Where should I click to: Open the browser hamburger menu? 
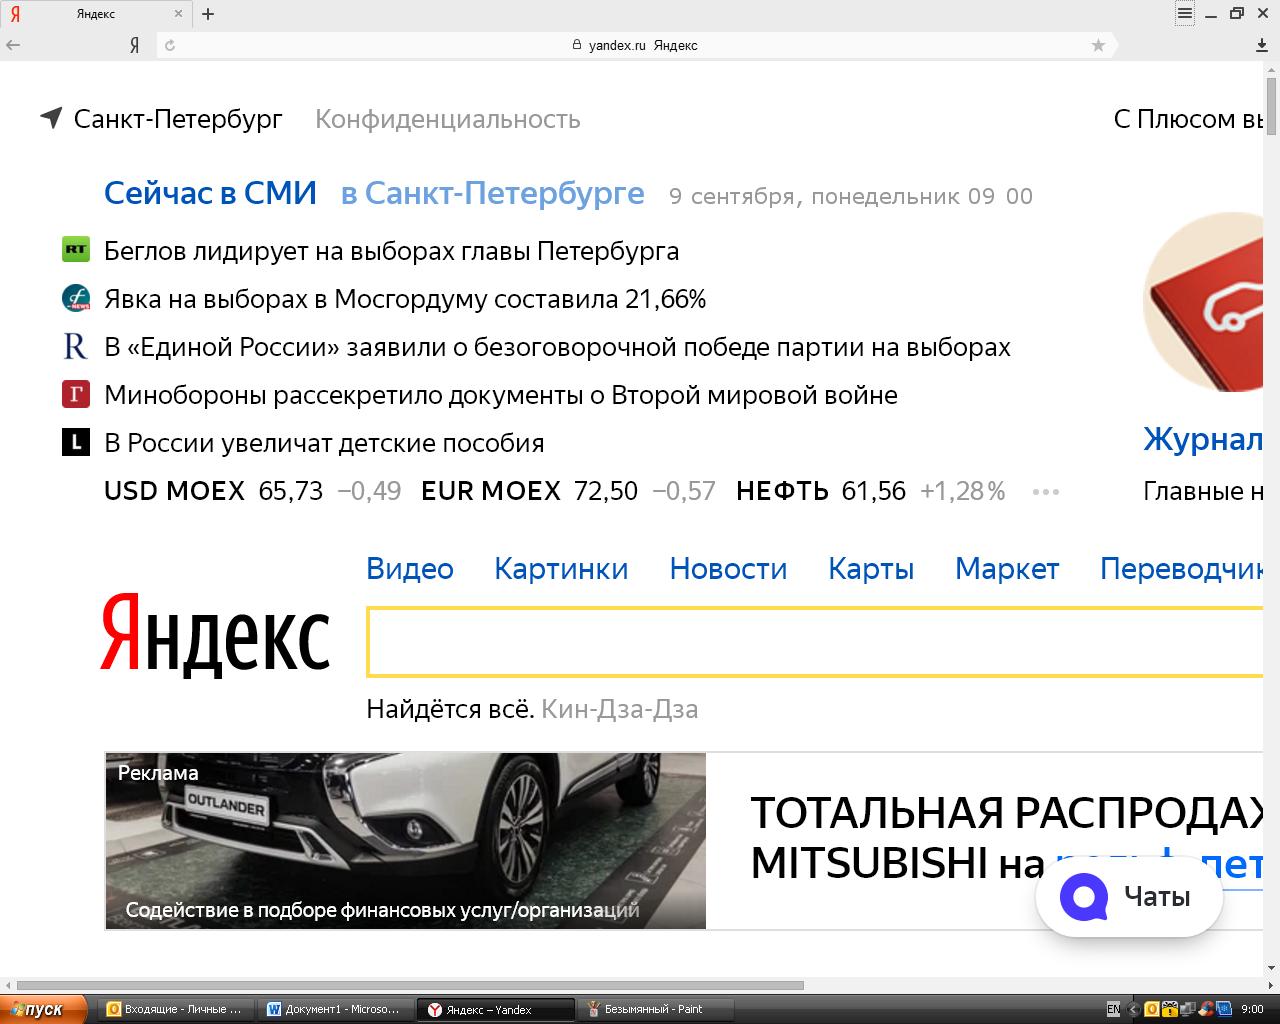click(1185, 13)
